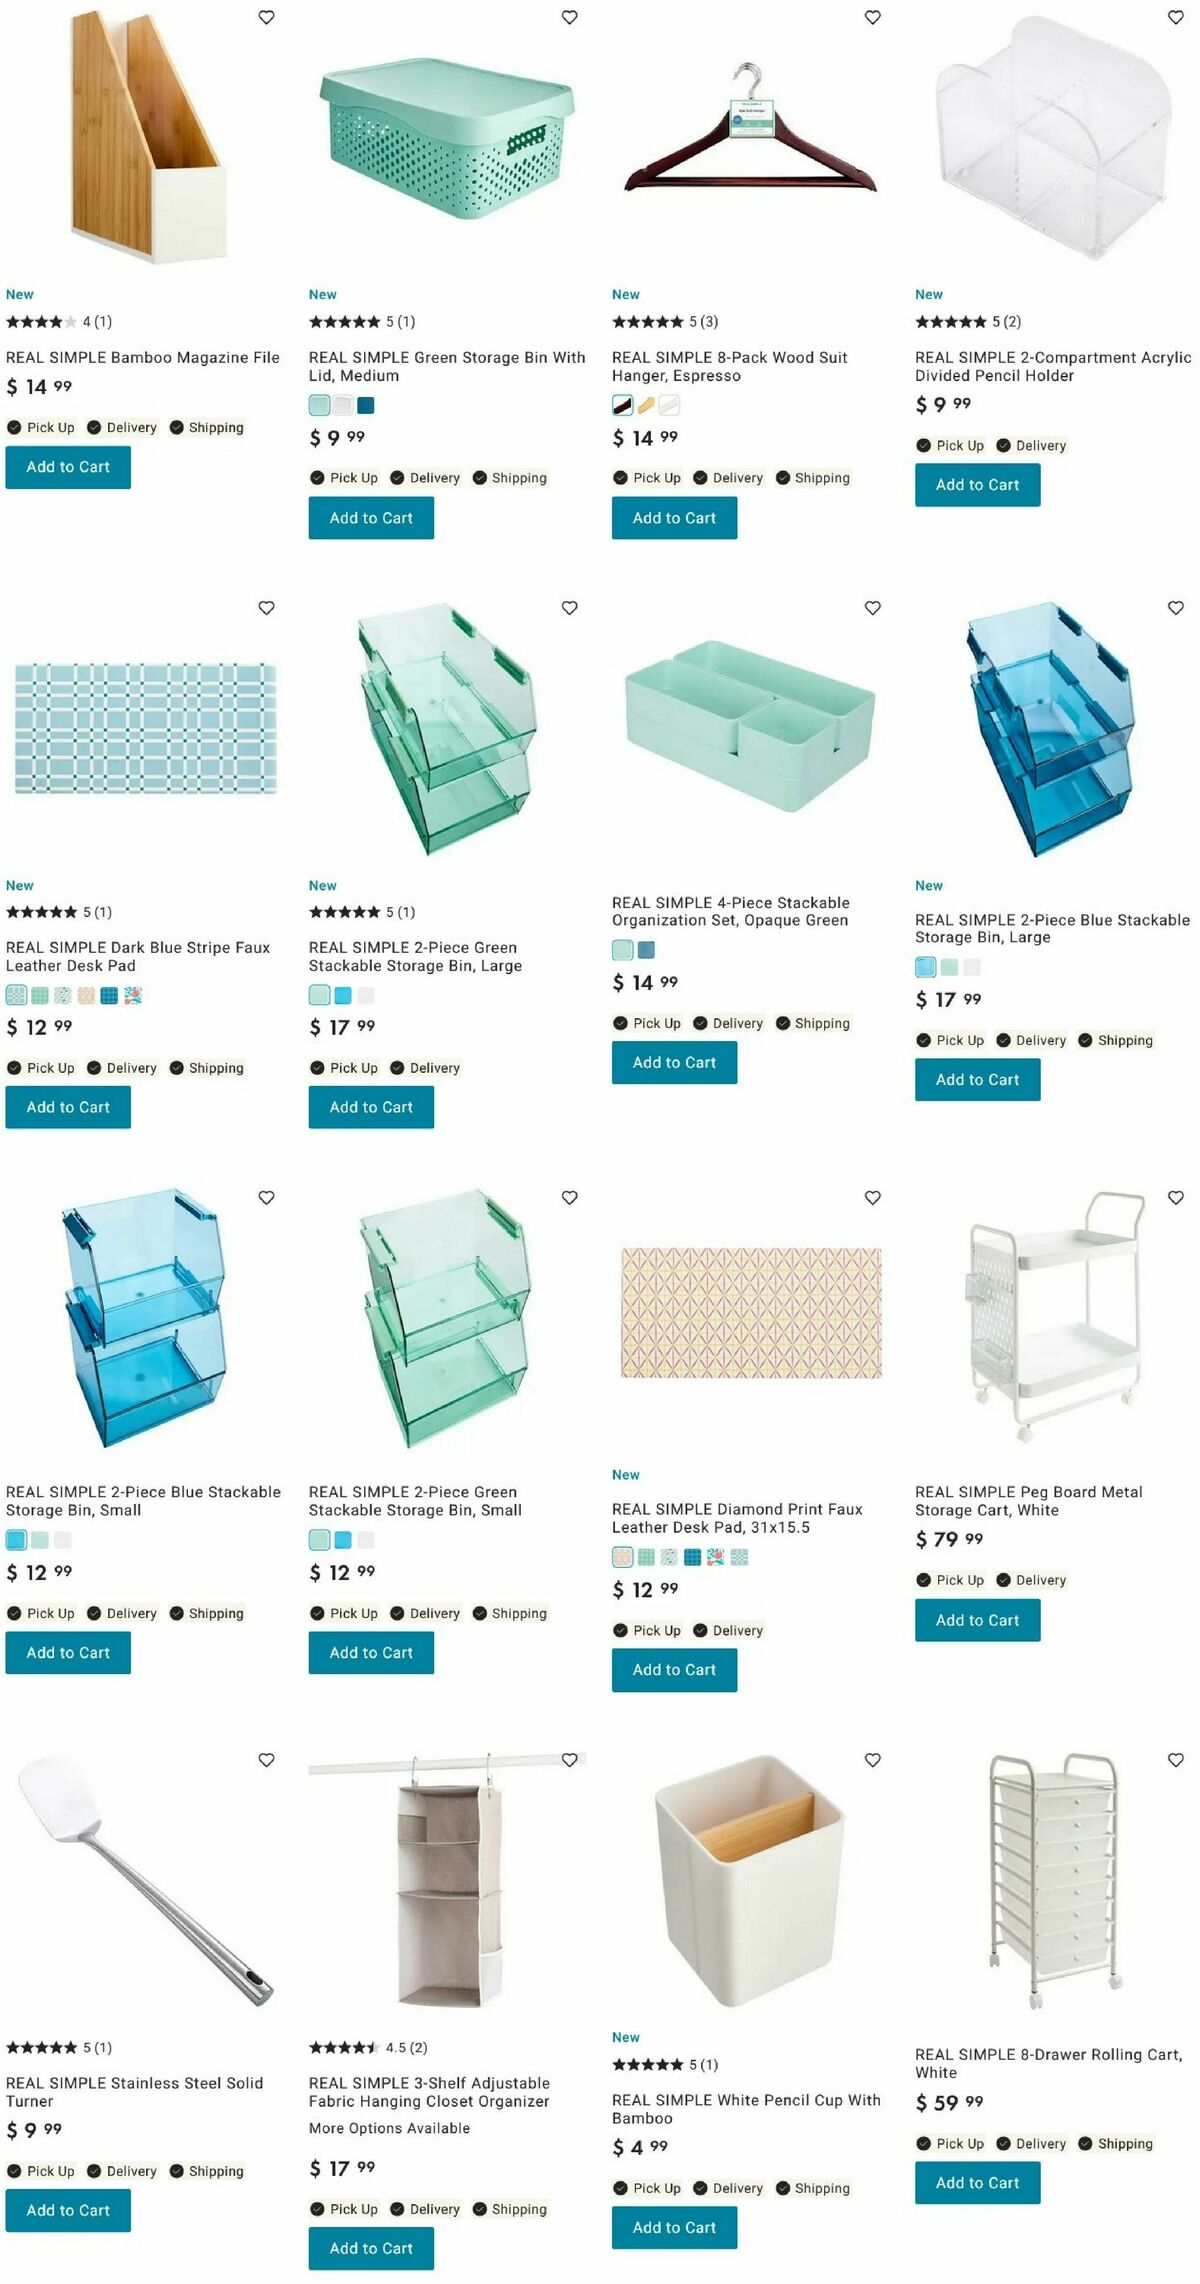1200x2284 pixels.
Task: Favorite the Bamboo Magazine File with heart icon
Action: [266, 17]
